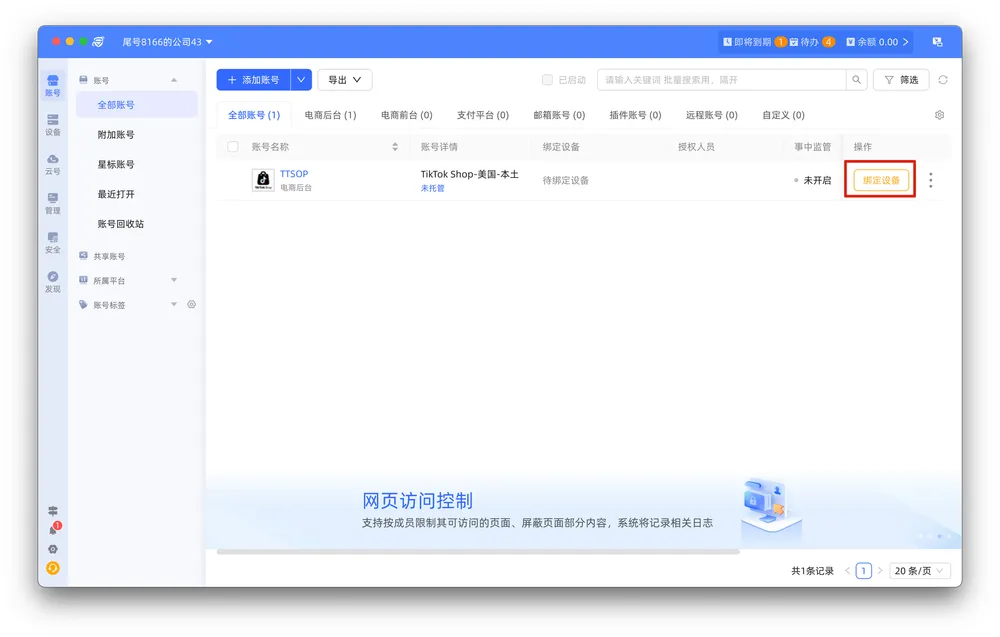Click the keyword search input field
1000x637 pixels.
[x=720, y=80]
